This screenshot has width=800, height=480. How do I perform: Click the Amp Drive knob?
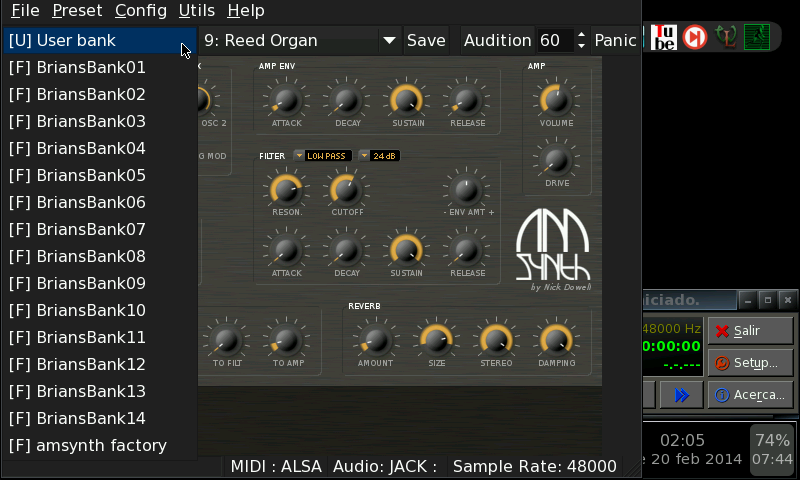click(x=556, y=160)
